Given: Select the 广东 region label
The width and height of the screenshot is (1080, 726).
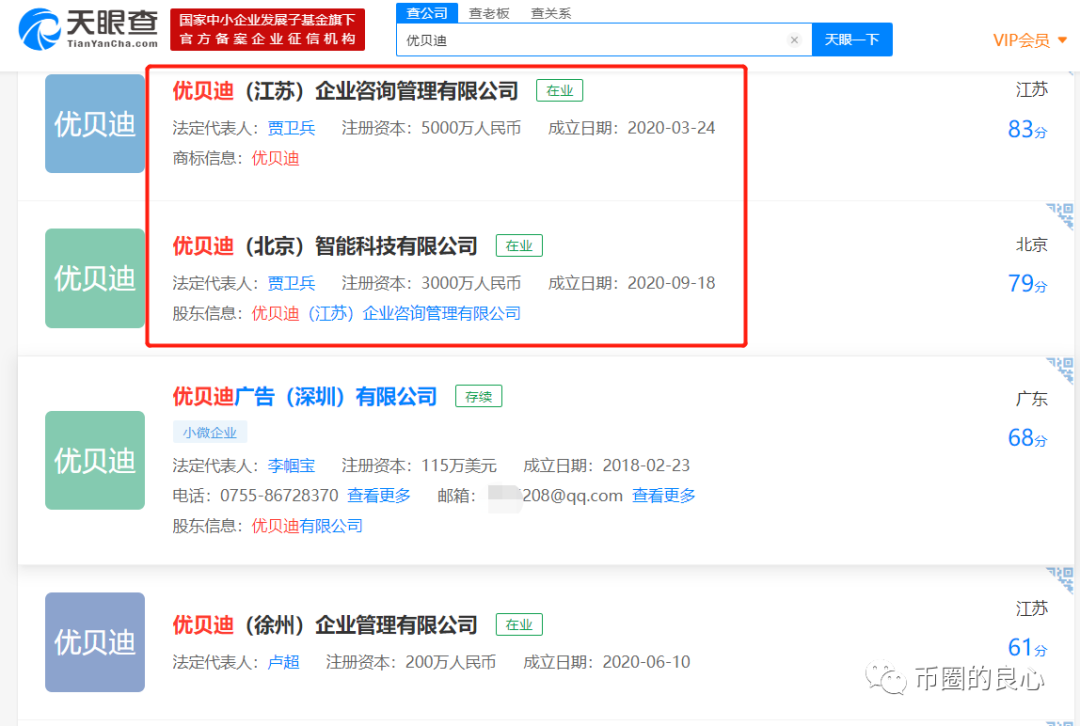Looking at the screenshot, I should click(x=1032, y=399).
